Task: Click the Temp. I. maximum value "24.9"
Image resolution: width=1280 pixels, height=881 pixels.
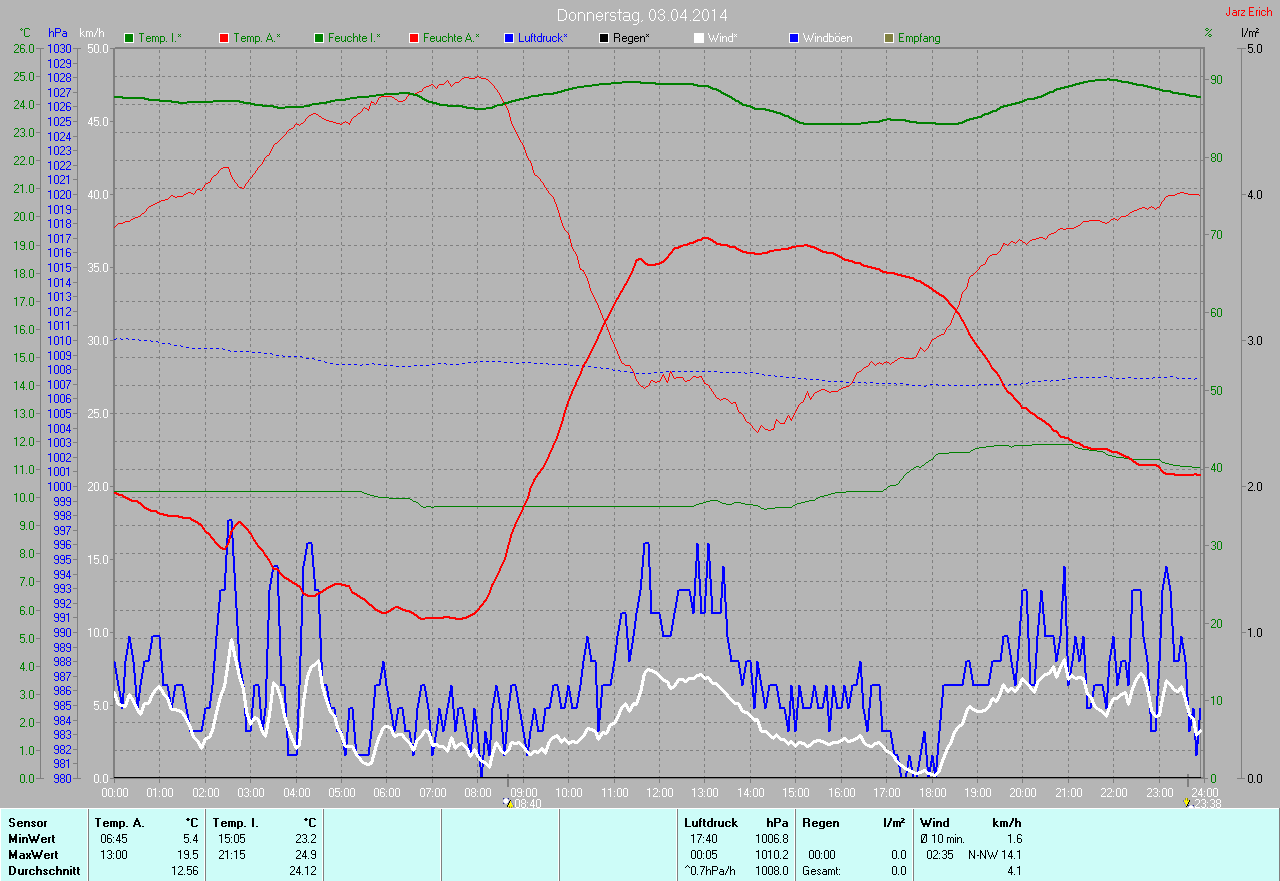Action: point(304,855)
